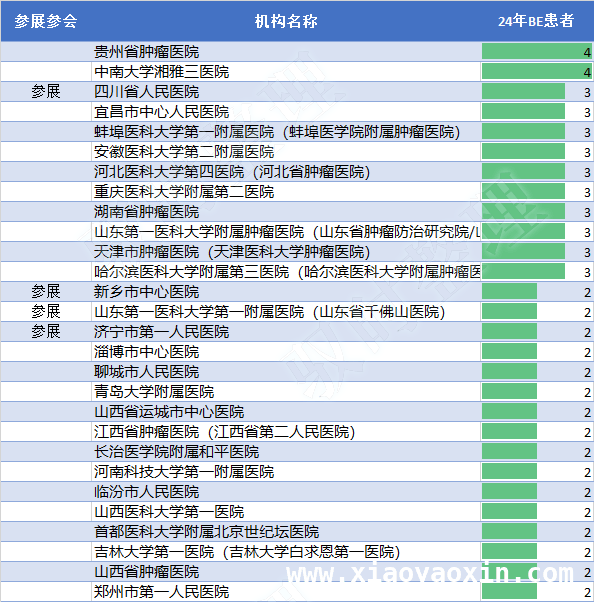Screen dimensions: 594x602
Task: Click the 天津市肿瘤医院 cell
Action: coord(286,251)
